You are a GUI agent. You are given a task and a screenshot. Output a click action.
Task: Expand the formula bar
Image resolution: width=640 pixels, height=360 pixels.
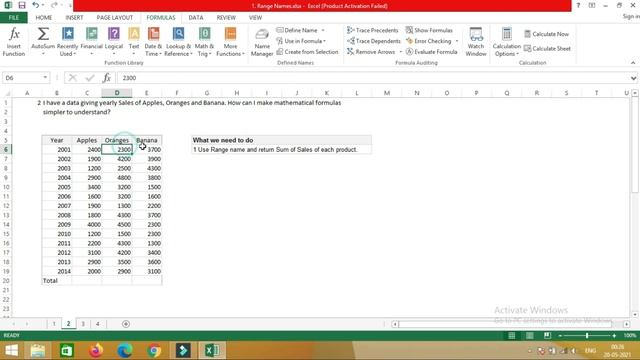point(633,78)
